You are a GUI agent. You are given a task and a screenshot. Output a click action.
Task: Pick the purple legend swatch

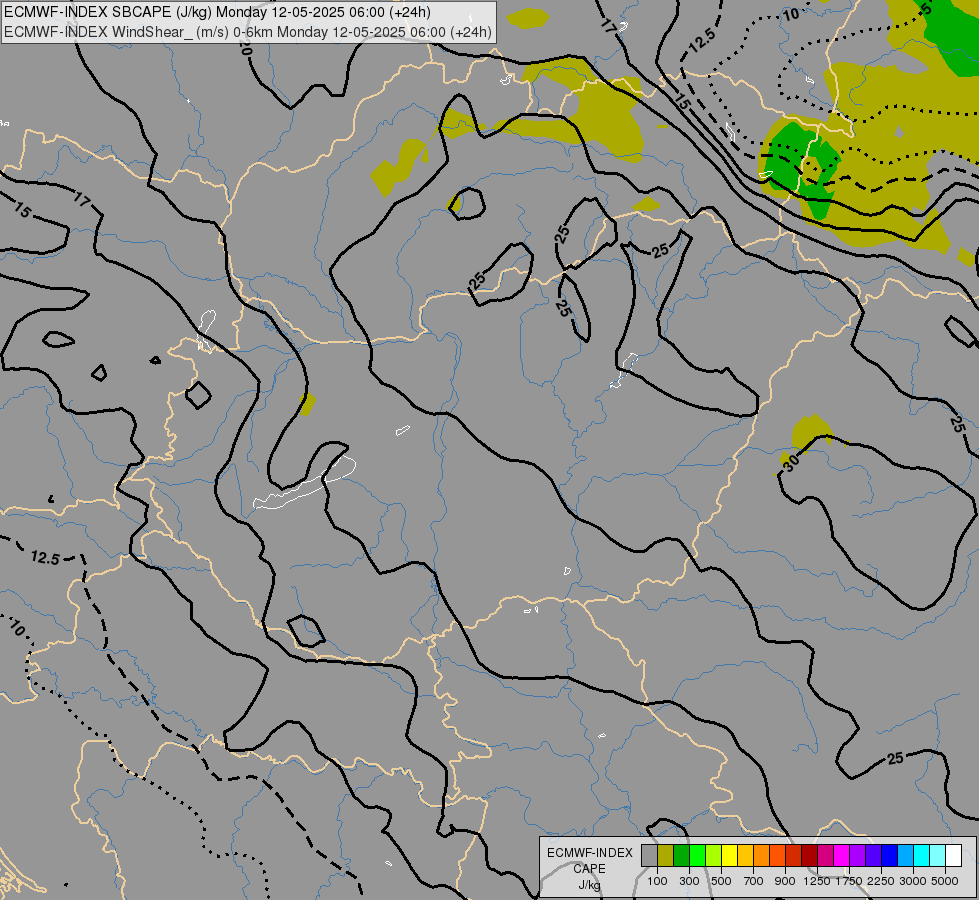857,856
